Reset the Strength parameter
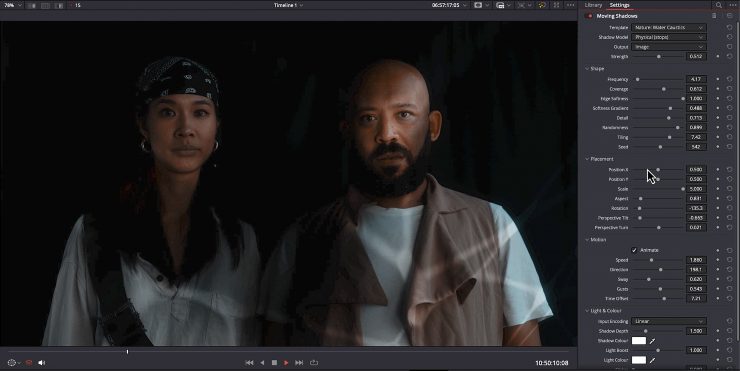The height and width of the screenshot is (371, 740). point(730,57)
